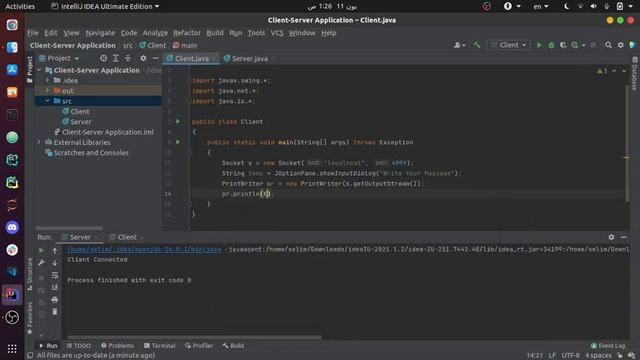
Task: Move up the stack trace with the up arrow
Action: 55,251
